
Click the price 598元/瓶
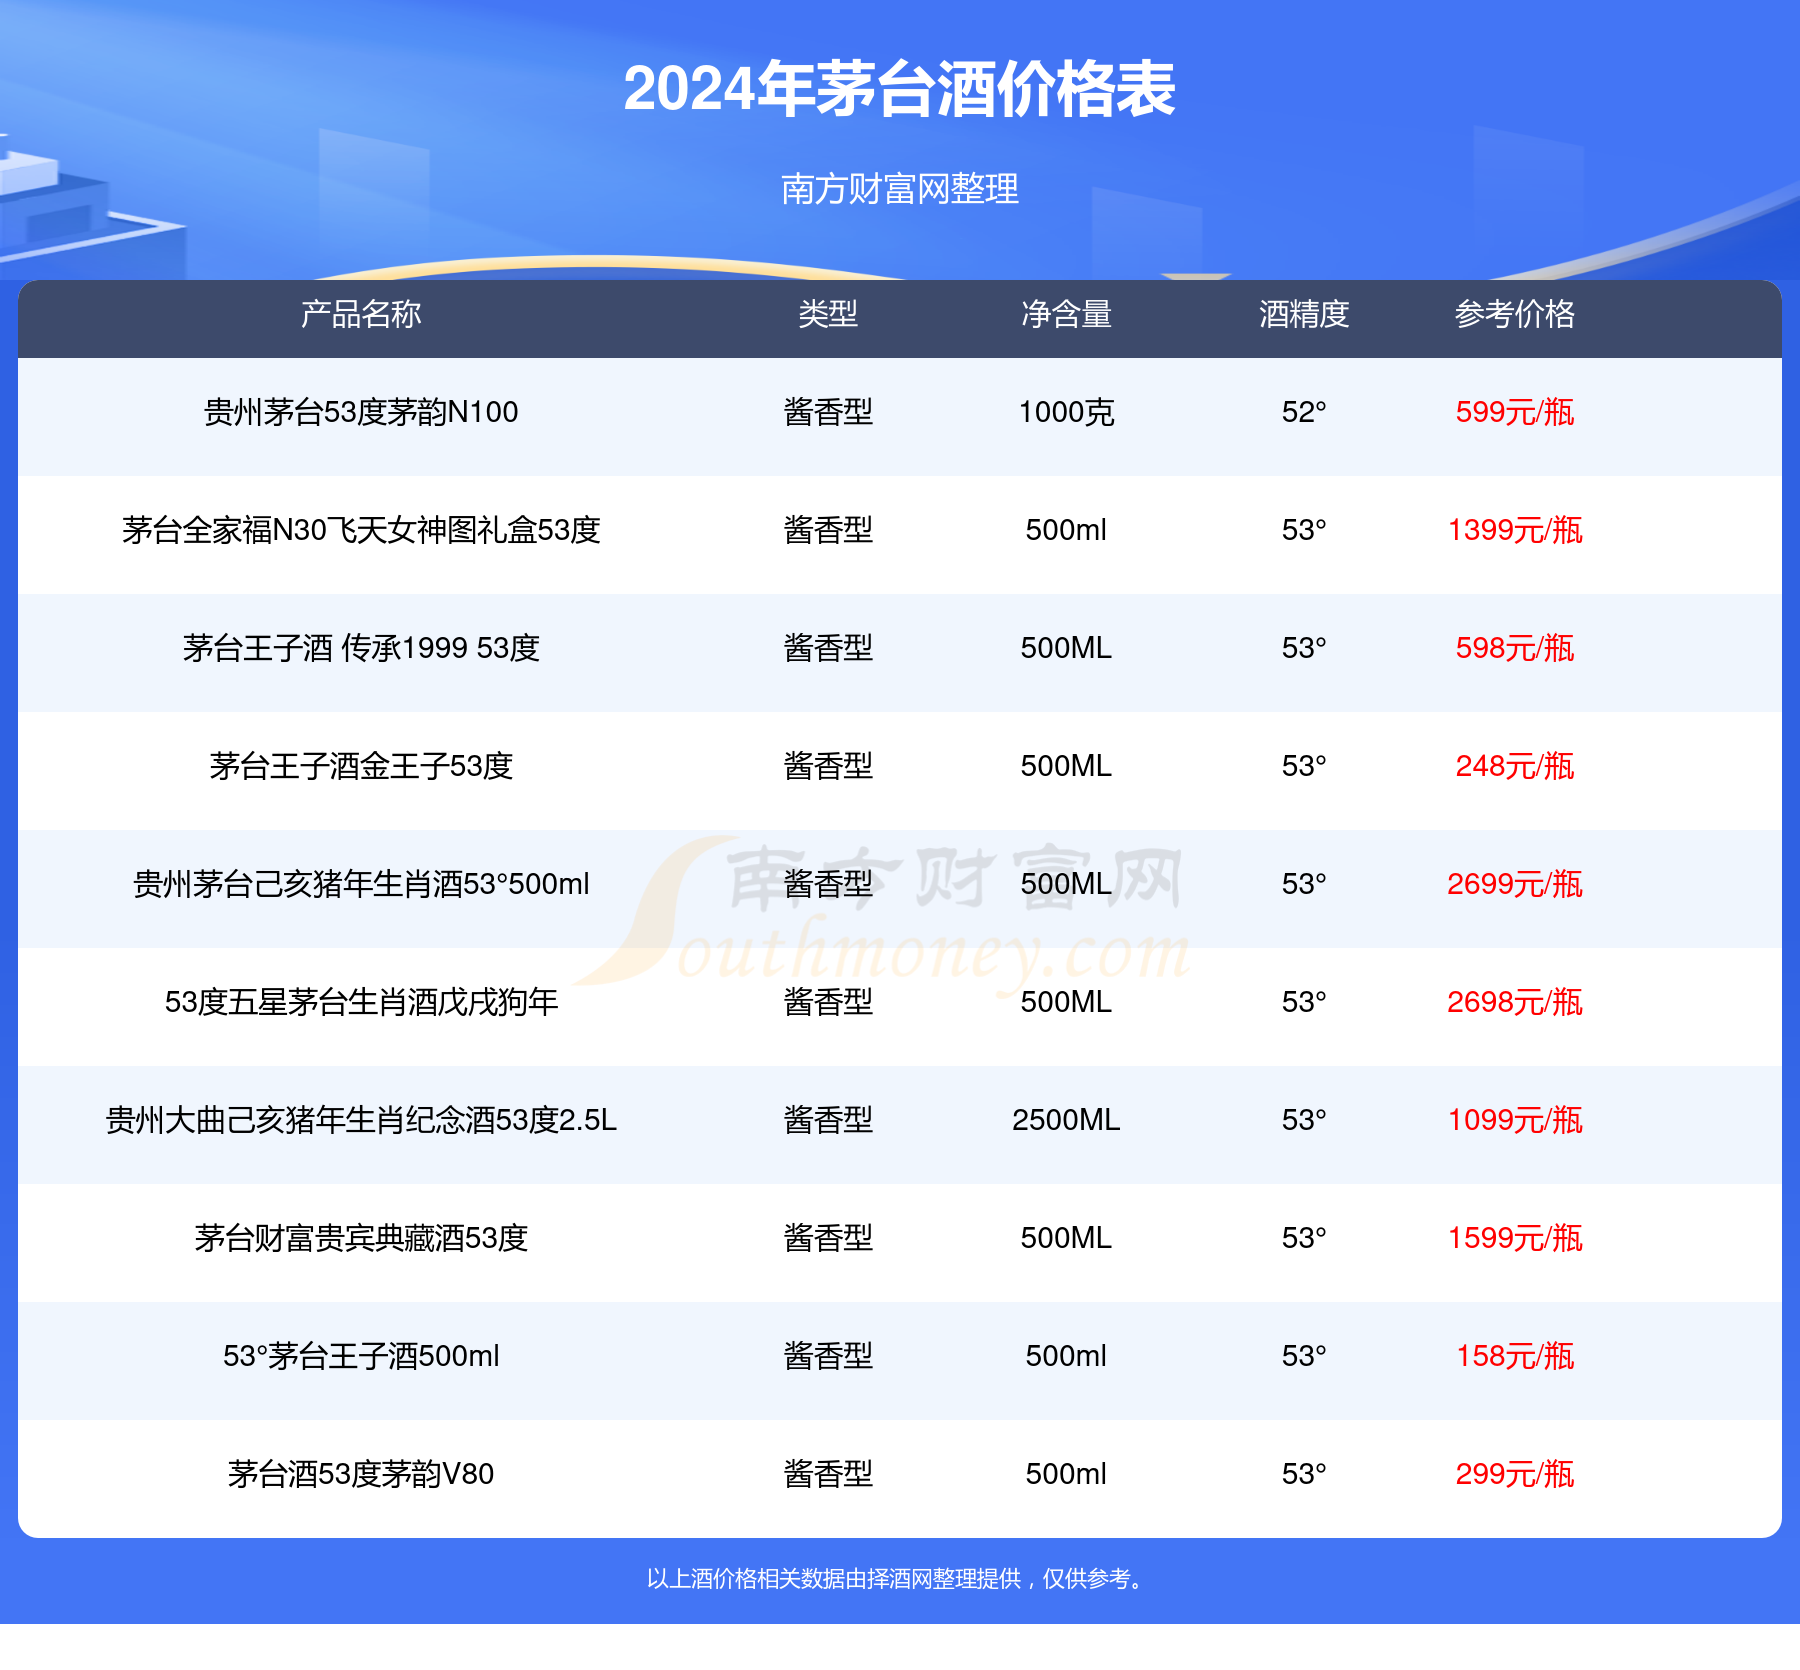[1515, 648]
